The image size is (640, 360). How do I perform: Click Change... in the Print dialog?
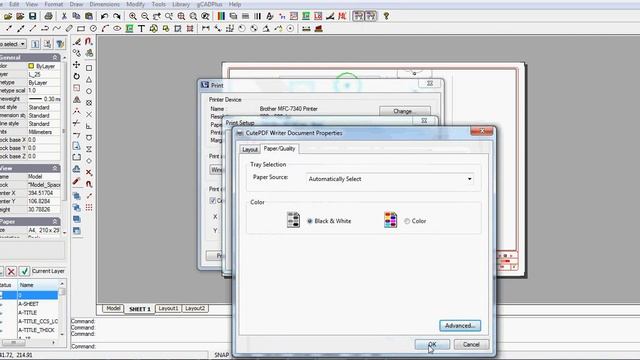405,111
